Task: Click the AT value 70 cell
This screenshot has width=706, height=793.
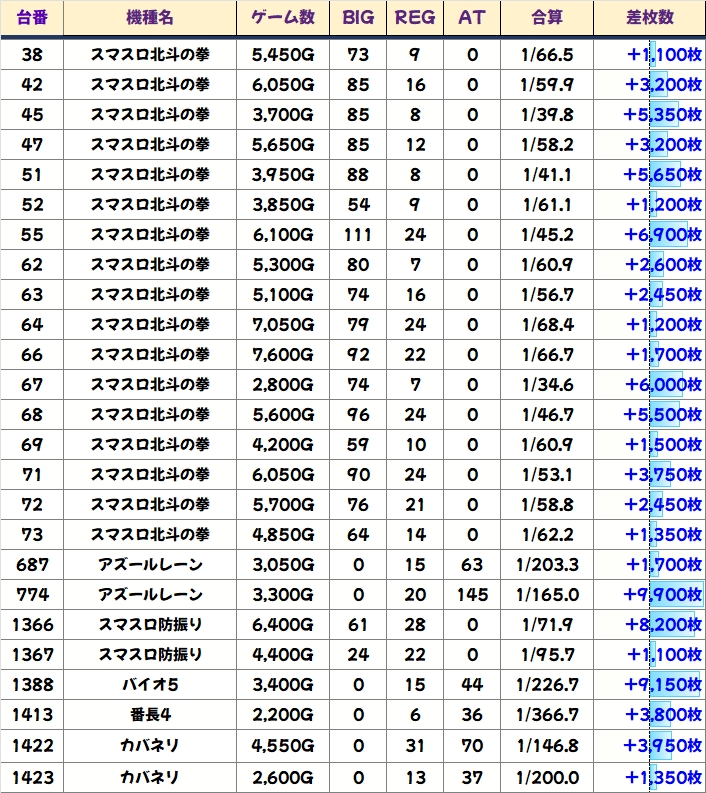Action: click(472, 745)
